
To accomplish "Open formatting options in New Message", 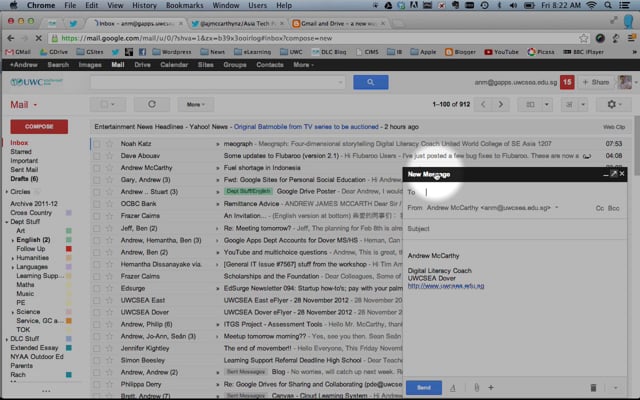I will (453, 388).
